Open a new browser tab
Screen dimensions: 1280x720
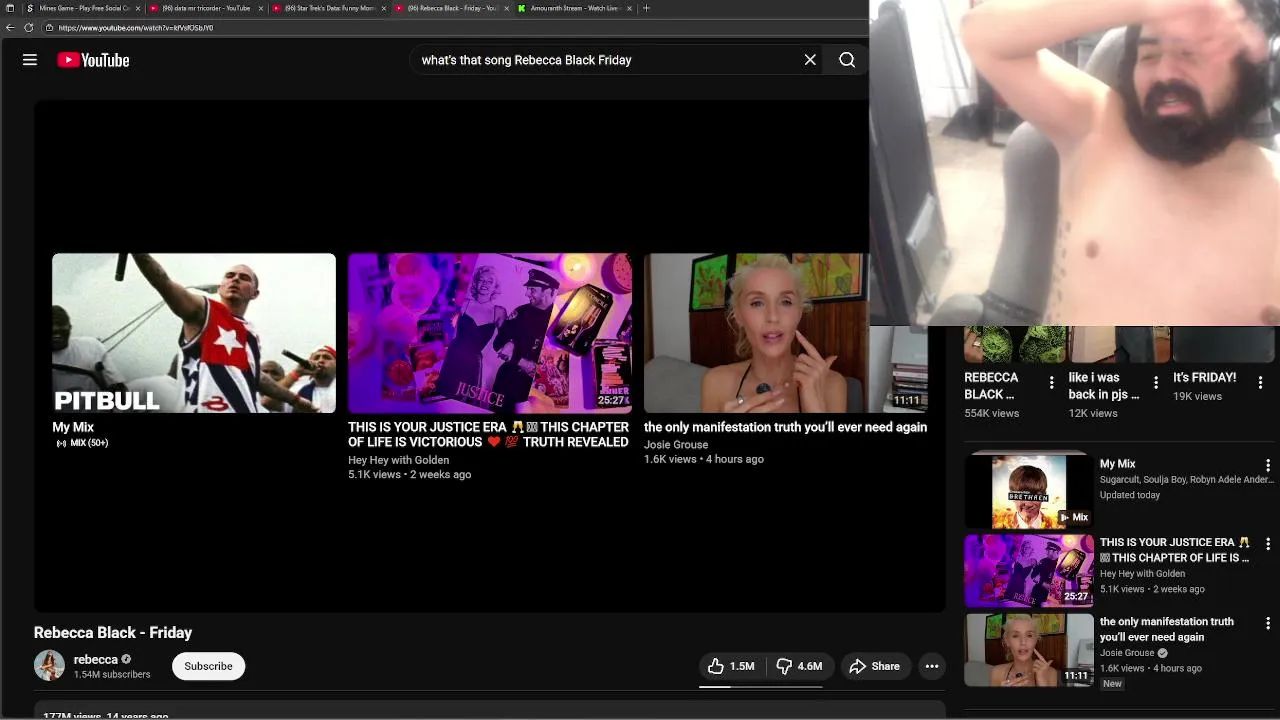pyautogui.click(x=646, y=8)
